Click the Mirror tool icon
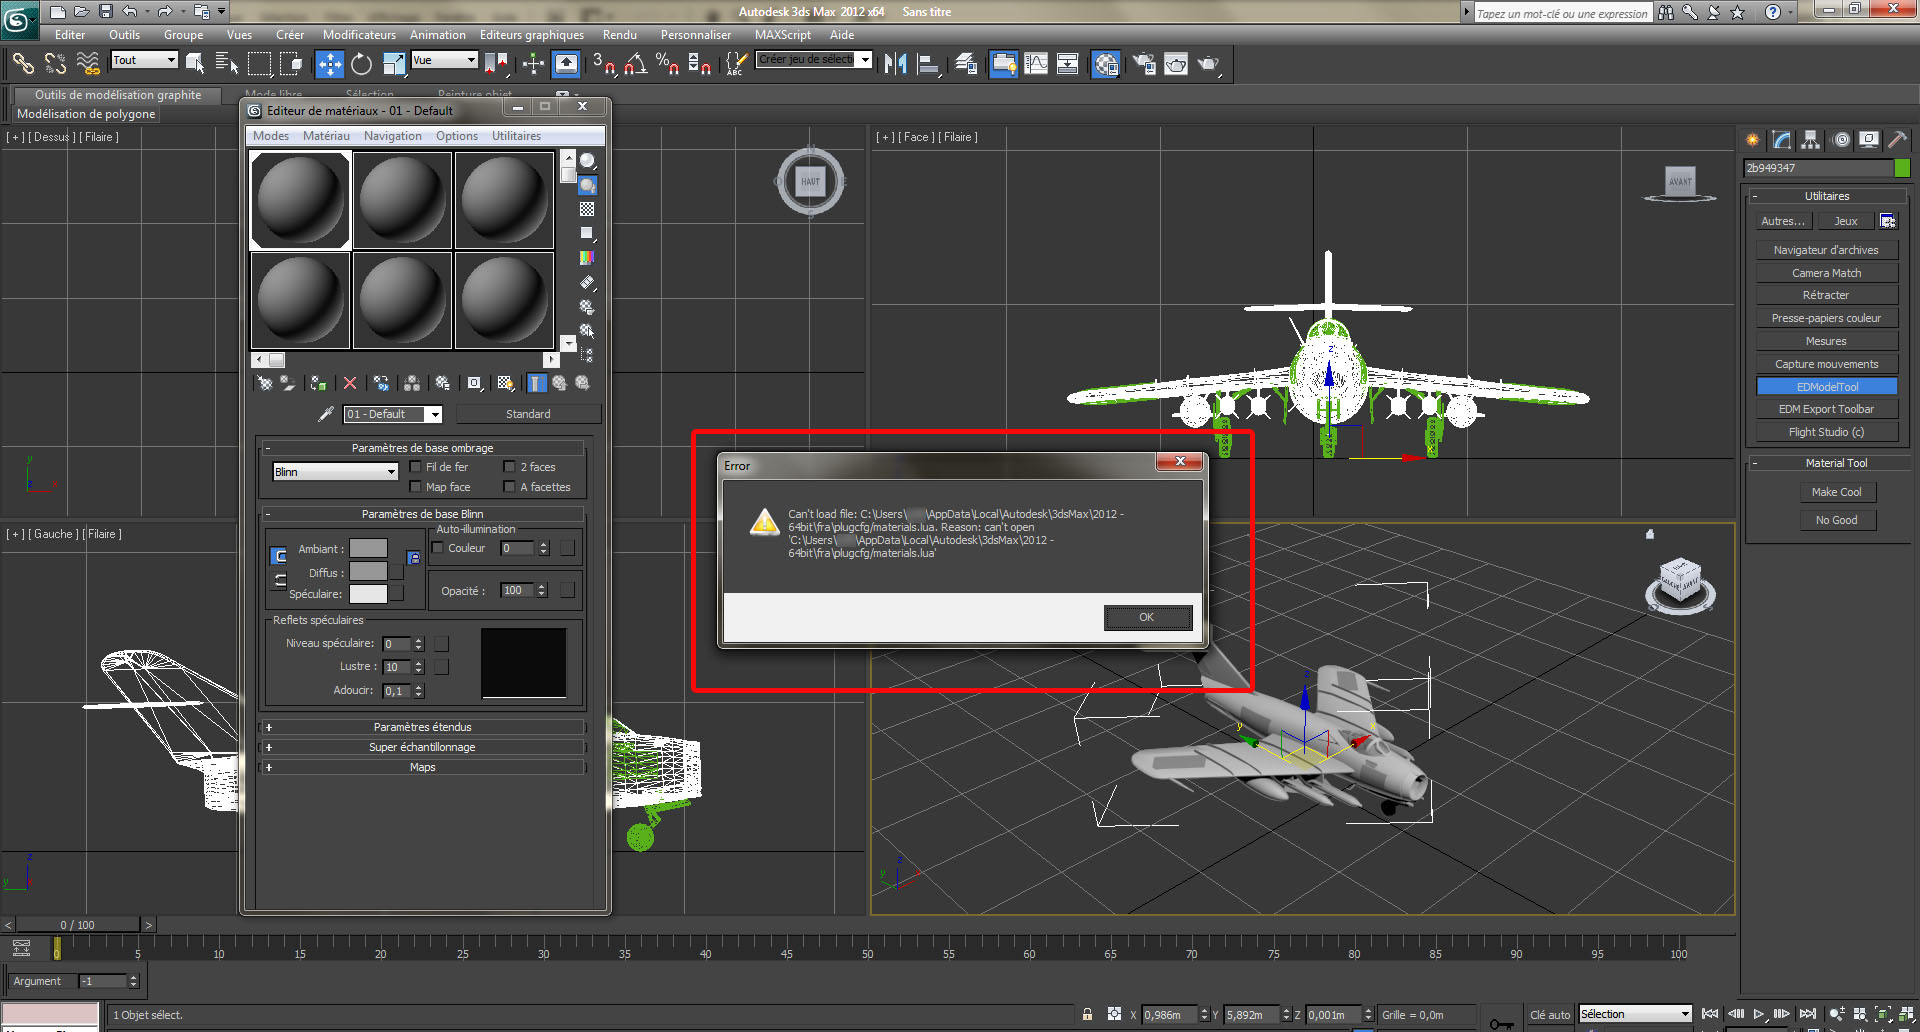This screenshot has width=1920, height=1032. (895, 64)
